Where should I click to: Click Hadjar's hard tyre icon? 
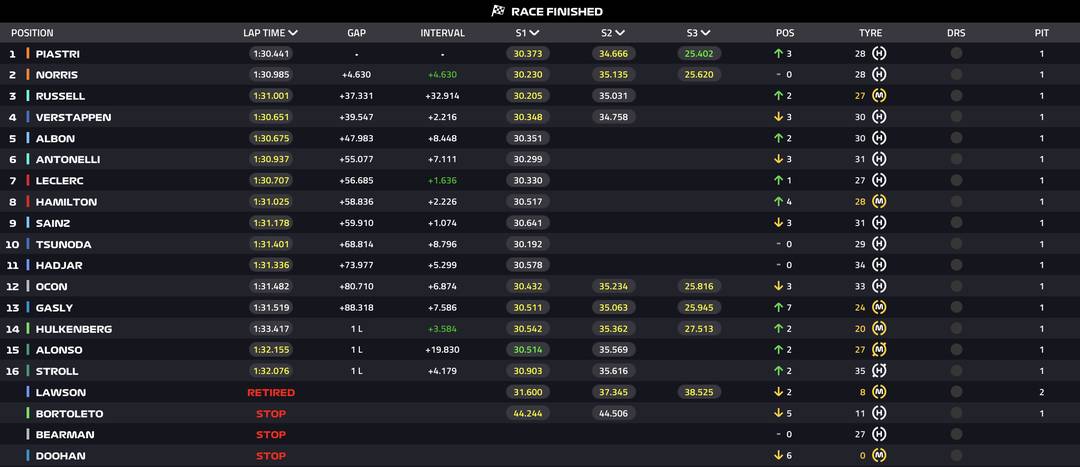pyautogui.click(x=879, y=265)
